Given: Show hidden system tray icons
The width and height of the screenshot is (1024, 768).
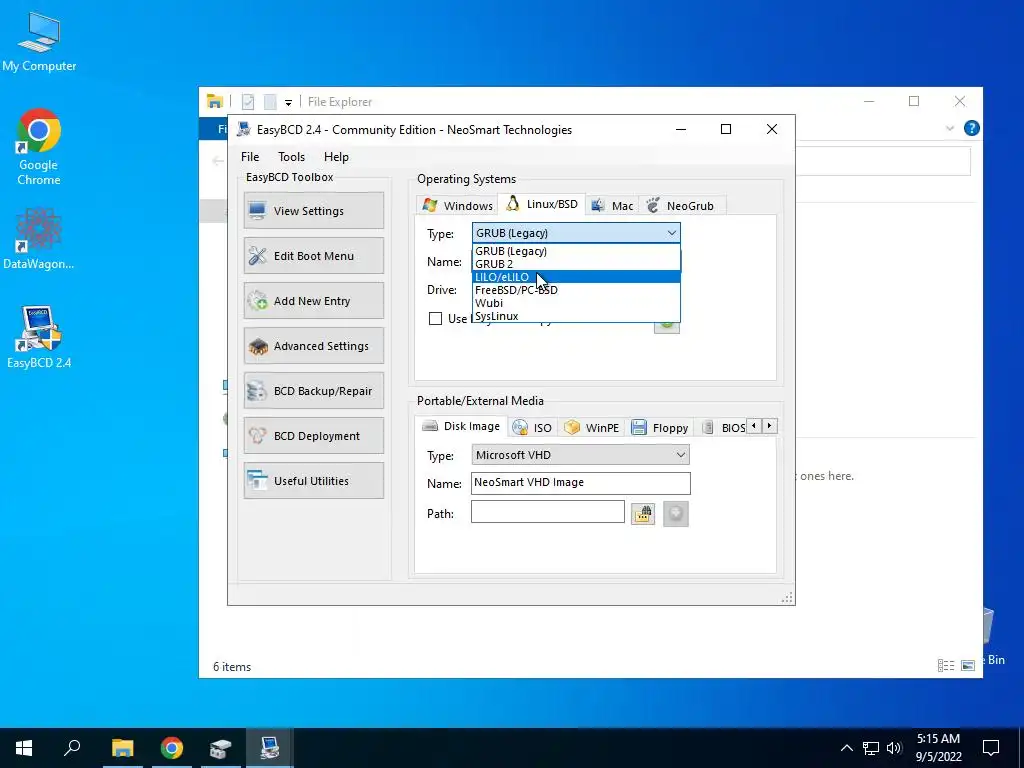Looking at the screenshot, I should (846, 748).
